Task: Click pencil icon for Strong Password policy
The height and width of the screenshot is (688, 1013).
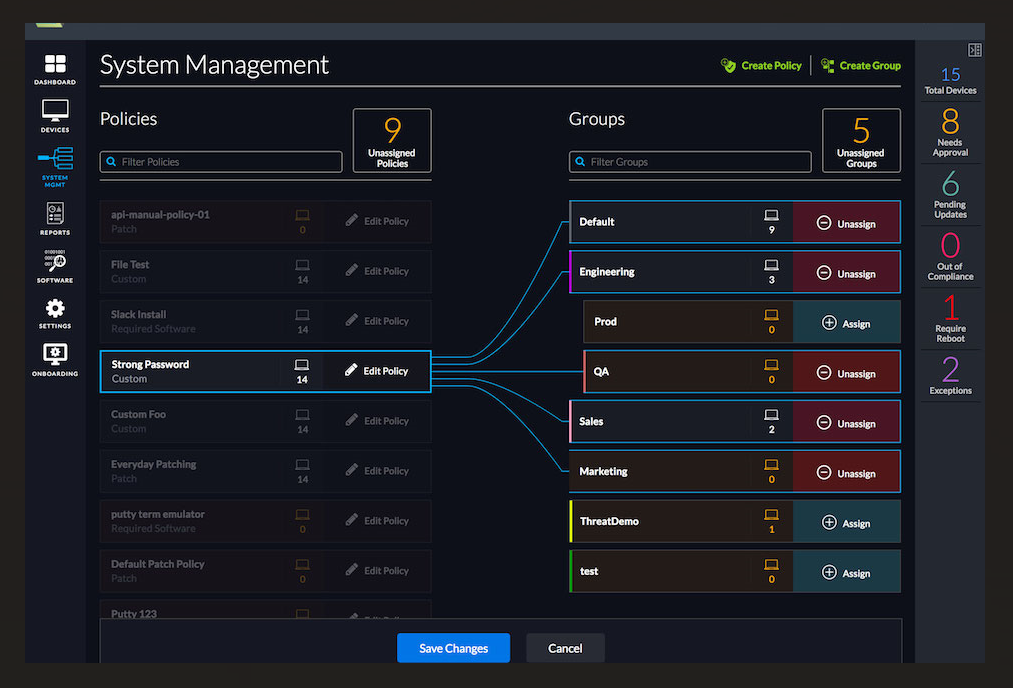Action: pos(351,370)
